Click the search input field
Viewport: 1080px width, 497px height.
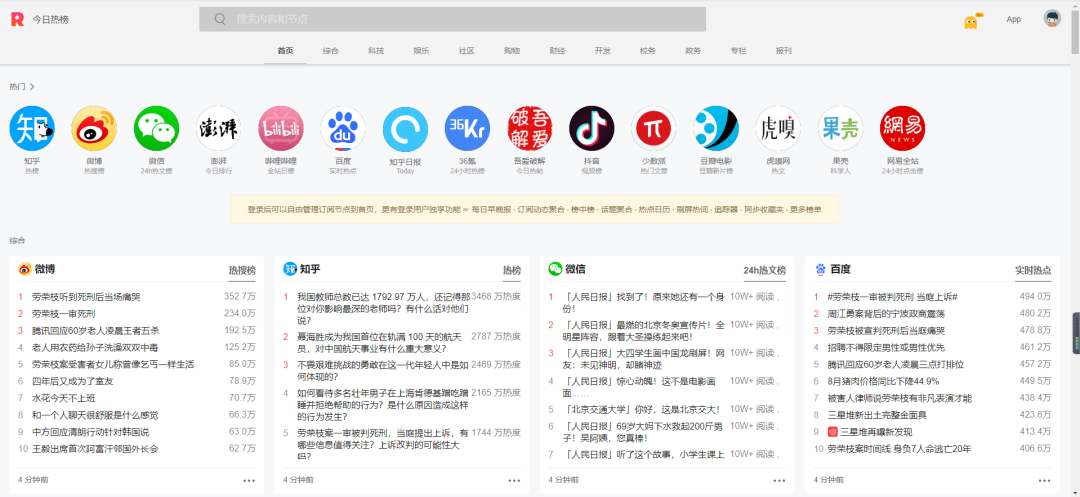(453, 19)
